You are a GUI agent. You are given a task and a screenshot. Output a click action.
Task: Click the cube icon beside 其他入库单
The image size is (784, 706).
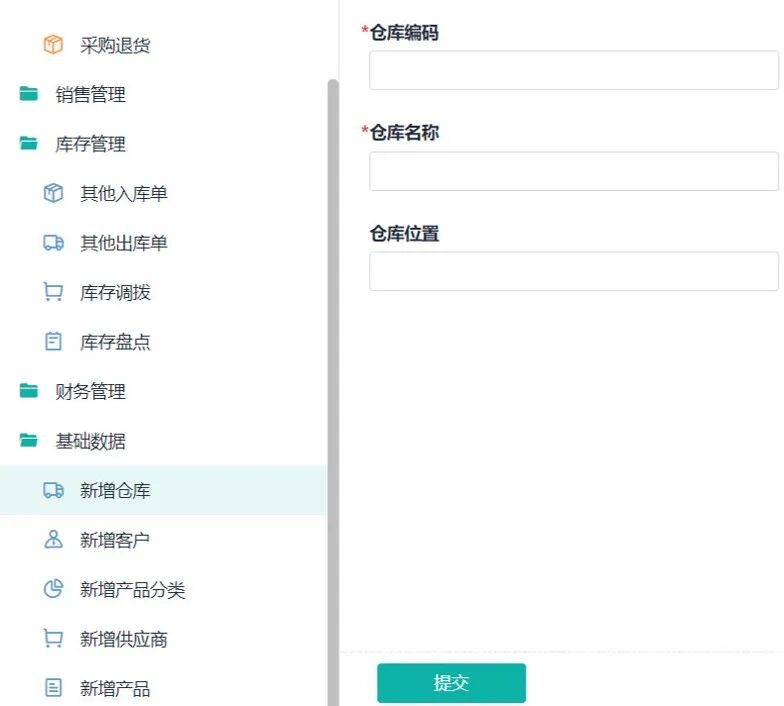click(x=53, y=193)
